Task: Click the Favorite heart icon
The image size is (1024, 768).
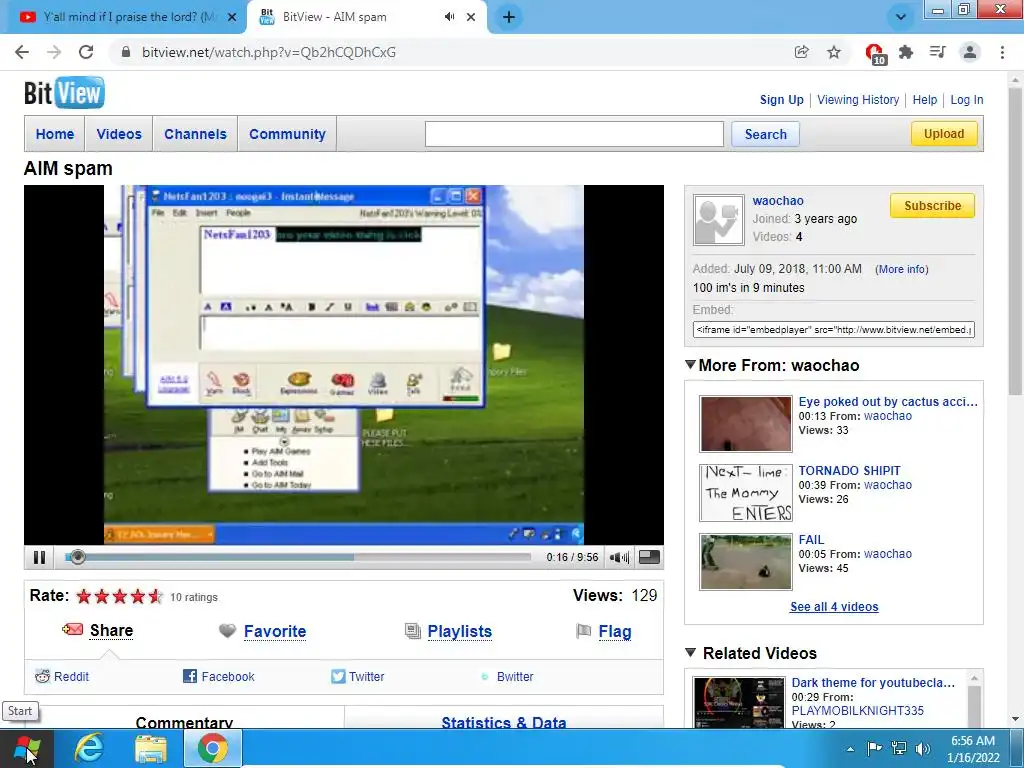Action: (x=227, y=631)
